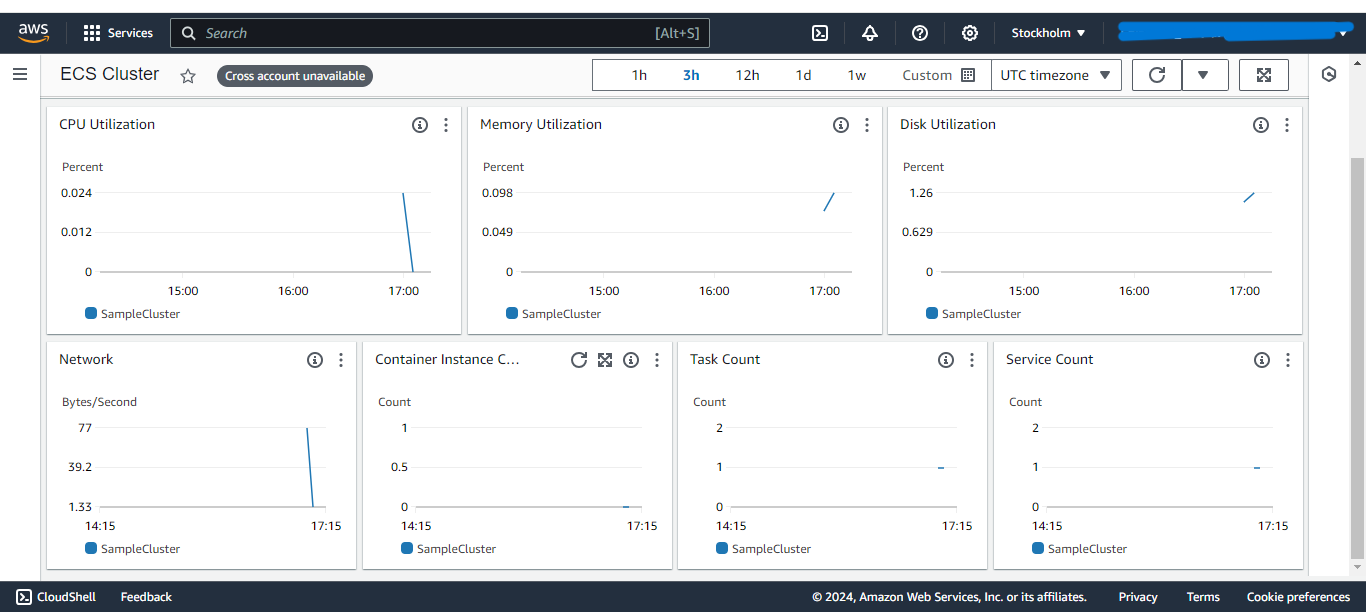Select the 1h time range
Image resolution: width=1366 pixels, height=612 pixels.
(639, 75)
